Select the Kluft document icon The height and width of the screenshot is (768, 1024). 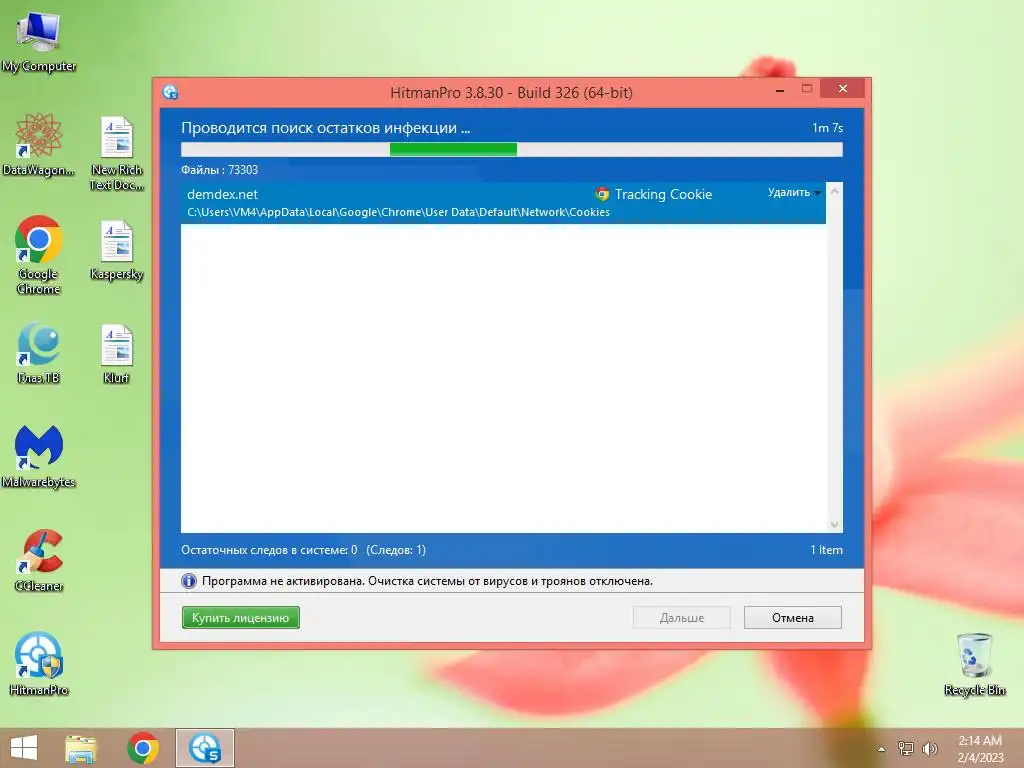click(117, 353)
